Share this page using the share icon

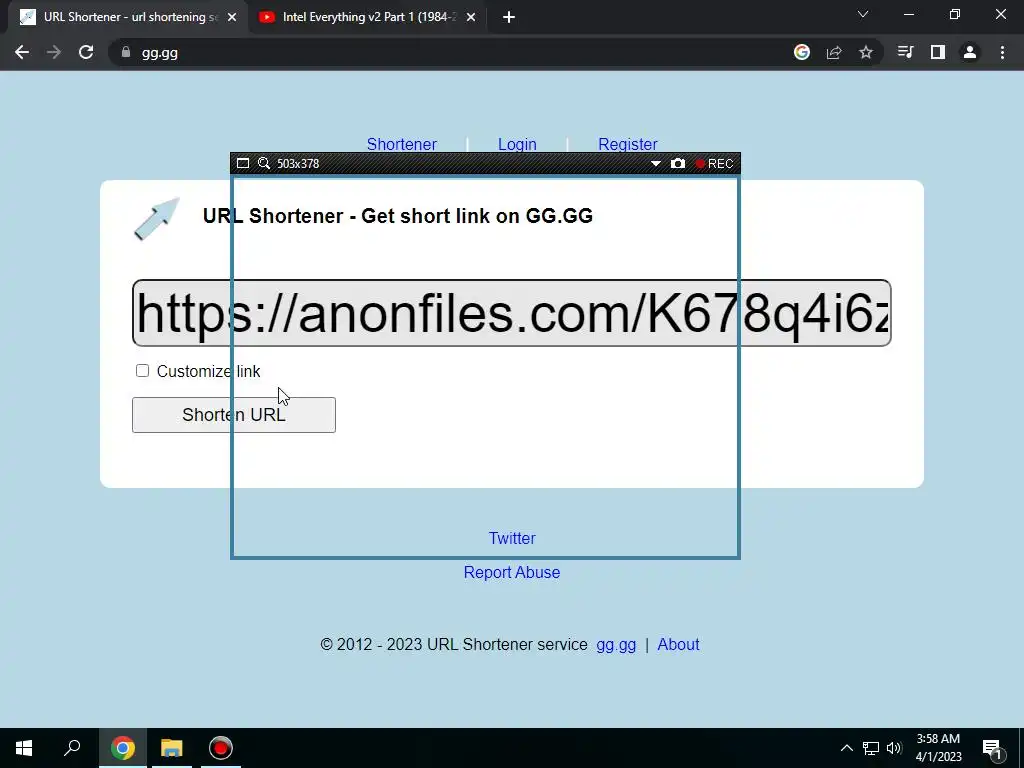pyautogui.click(x=834, y=52)
